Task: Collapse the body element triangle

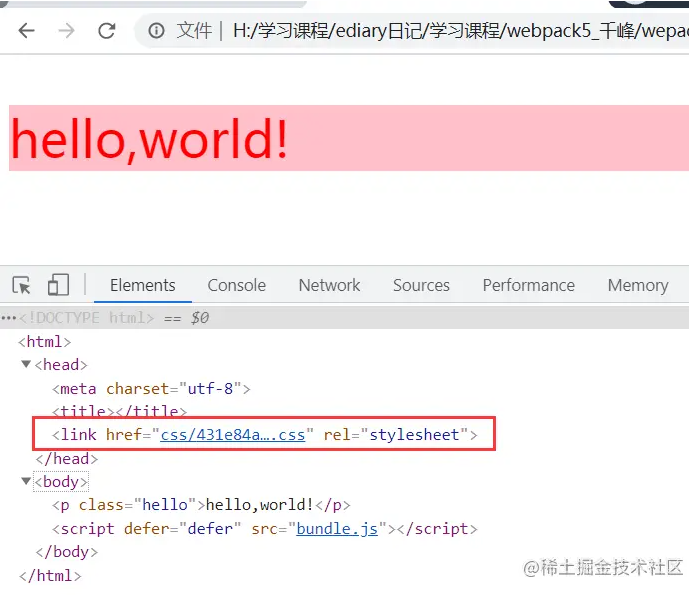Action: 26,481
